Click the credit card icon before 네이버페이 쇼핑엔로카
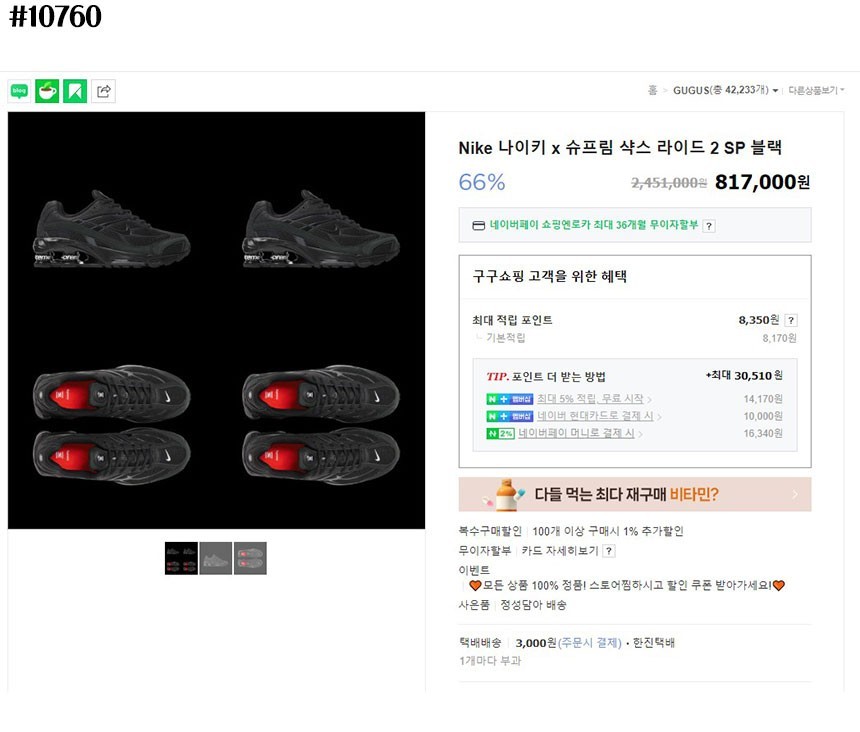The image size is (860, 732). pyautogui.click(x=479, y=226)
